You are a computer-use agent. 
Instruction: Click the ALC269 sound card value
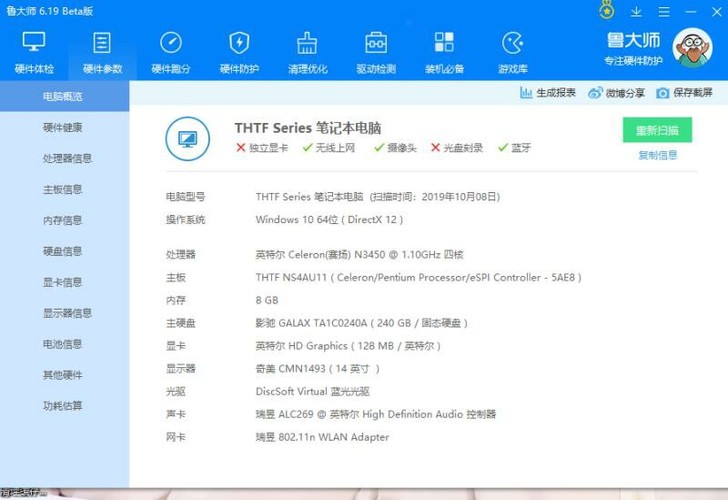(x=376, y=414)
